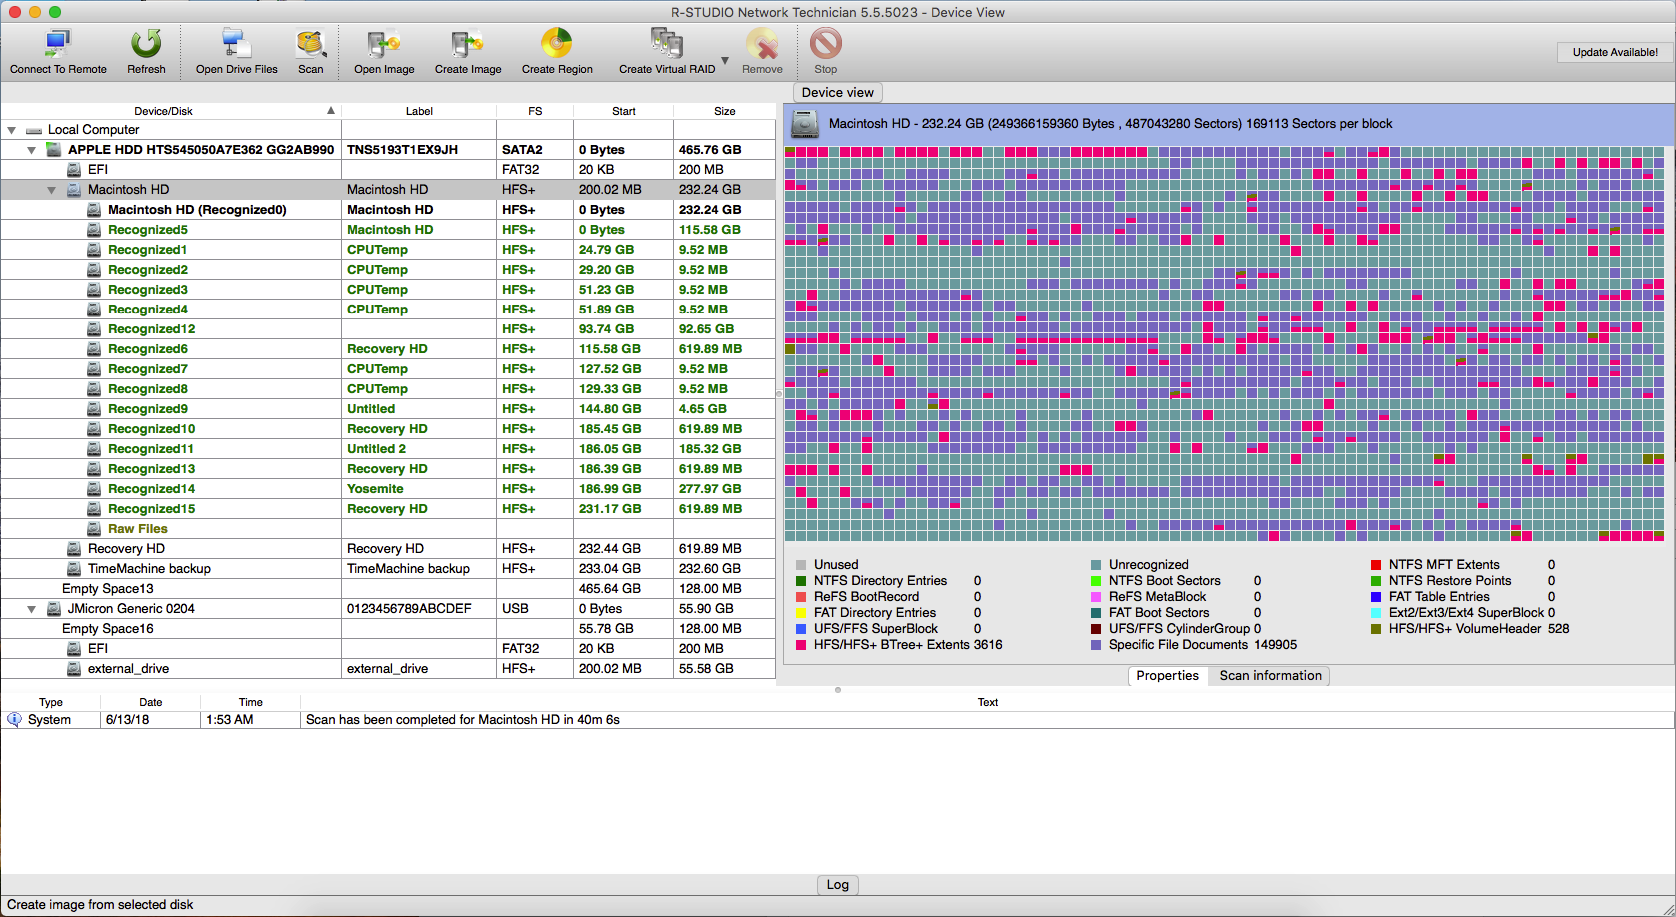Open the Scan information tab

(x=1270, y=676)
